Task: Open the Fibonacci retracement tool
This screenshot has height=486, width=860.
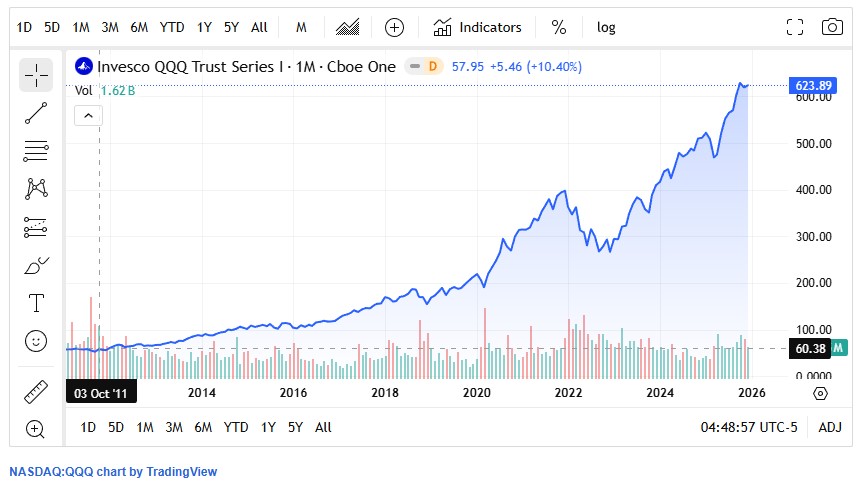Action: tap(36, 151)
